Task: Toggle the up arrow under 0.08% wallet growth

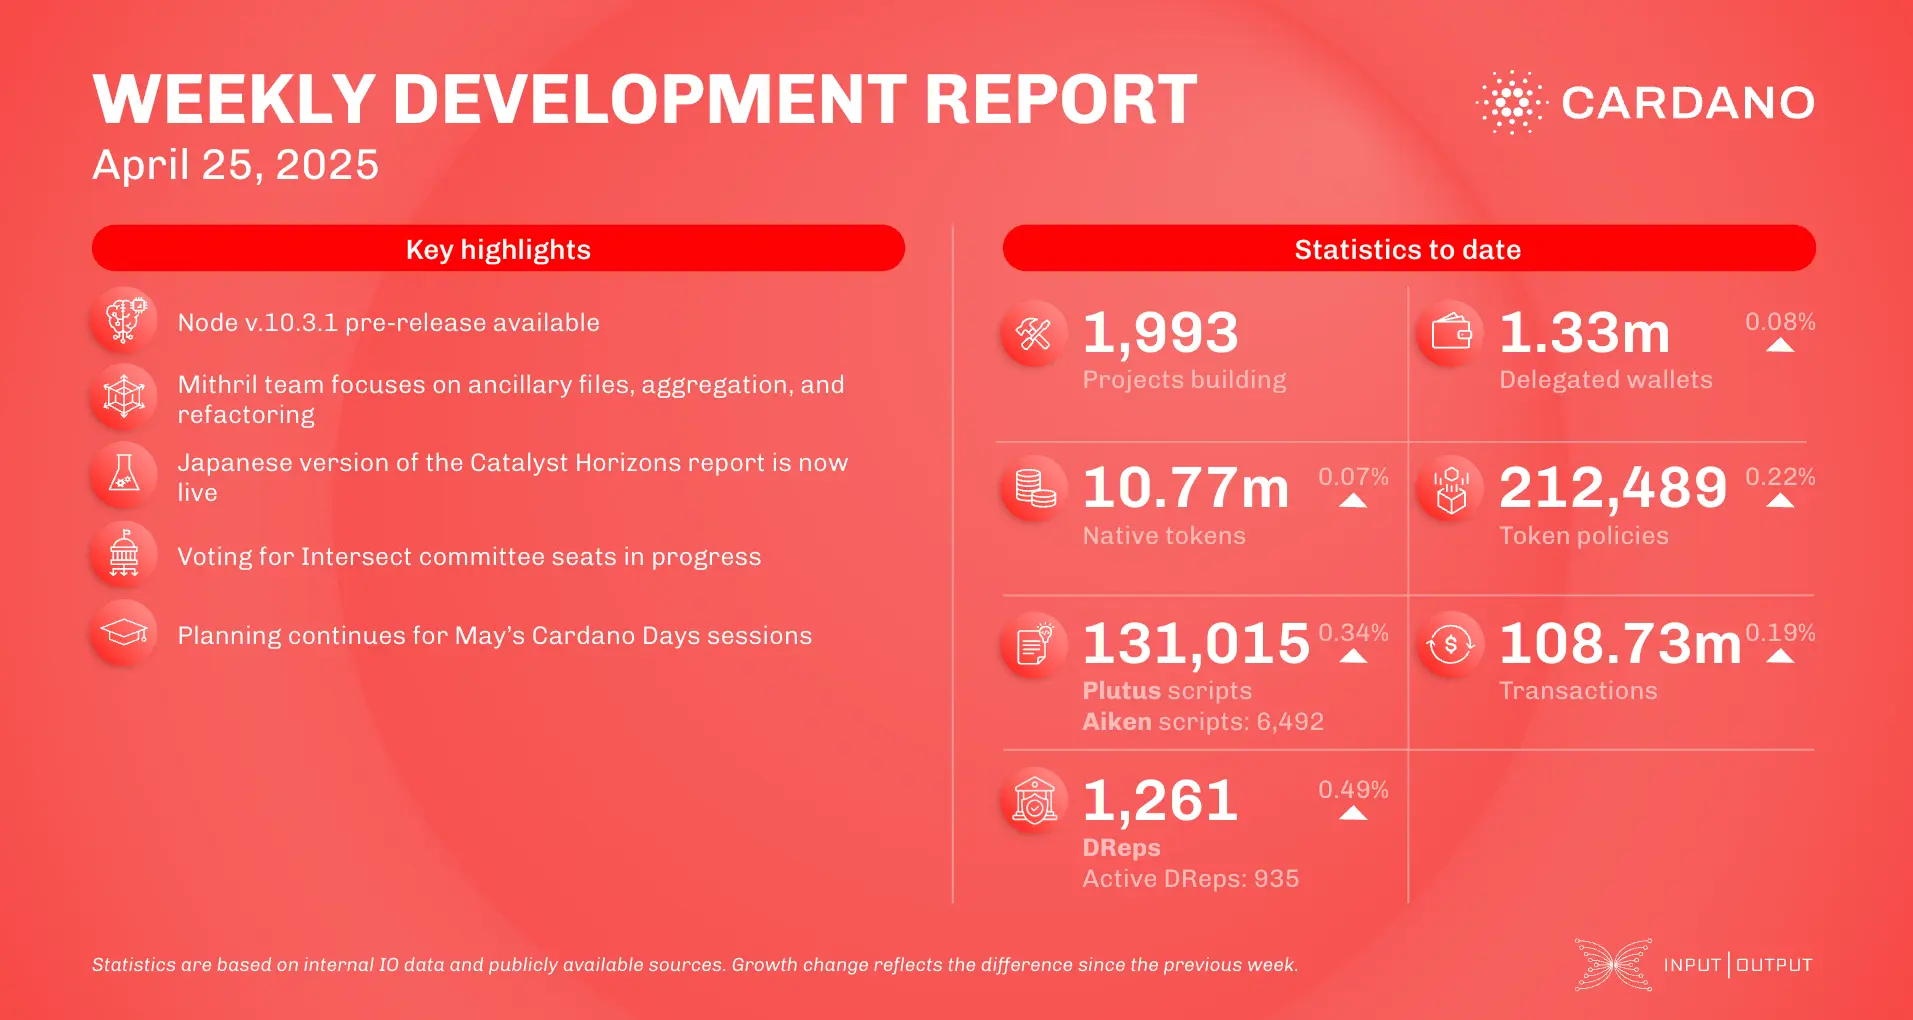Action: (1779, 345)
